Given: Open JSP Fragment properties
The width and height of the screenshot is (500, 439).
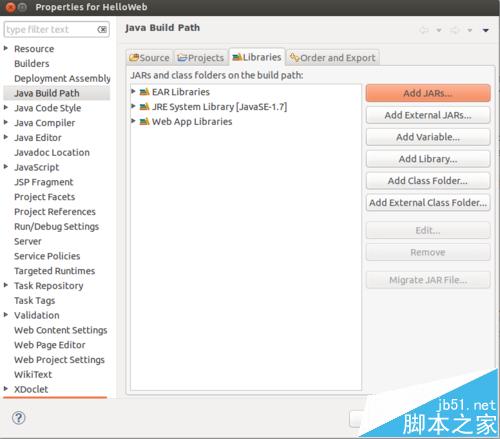Looking at the screenshot, I should pyautogui.click(x=44, y=182).
